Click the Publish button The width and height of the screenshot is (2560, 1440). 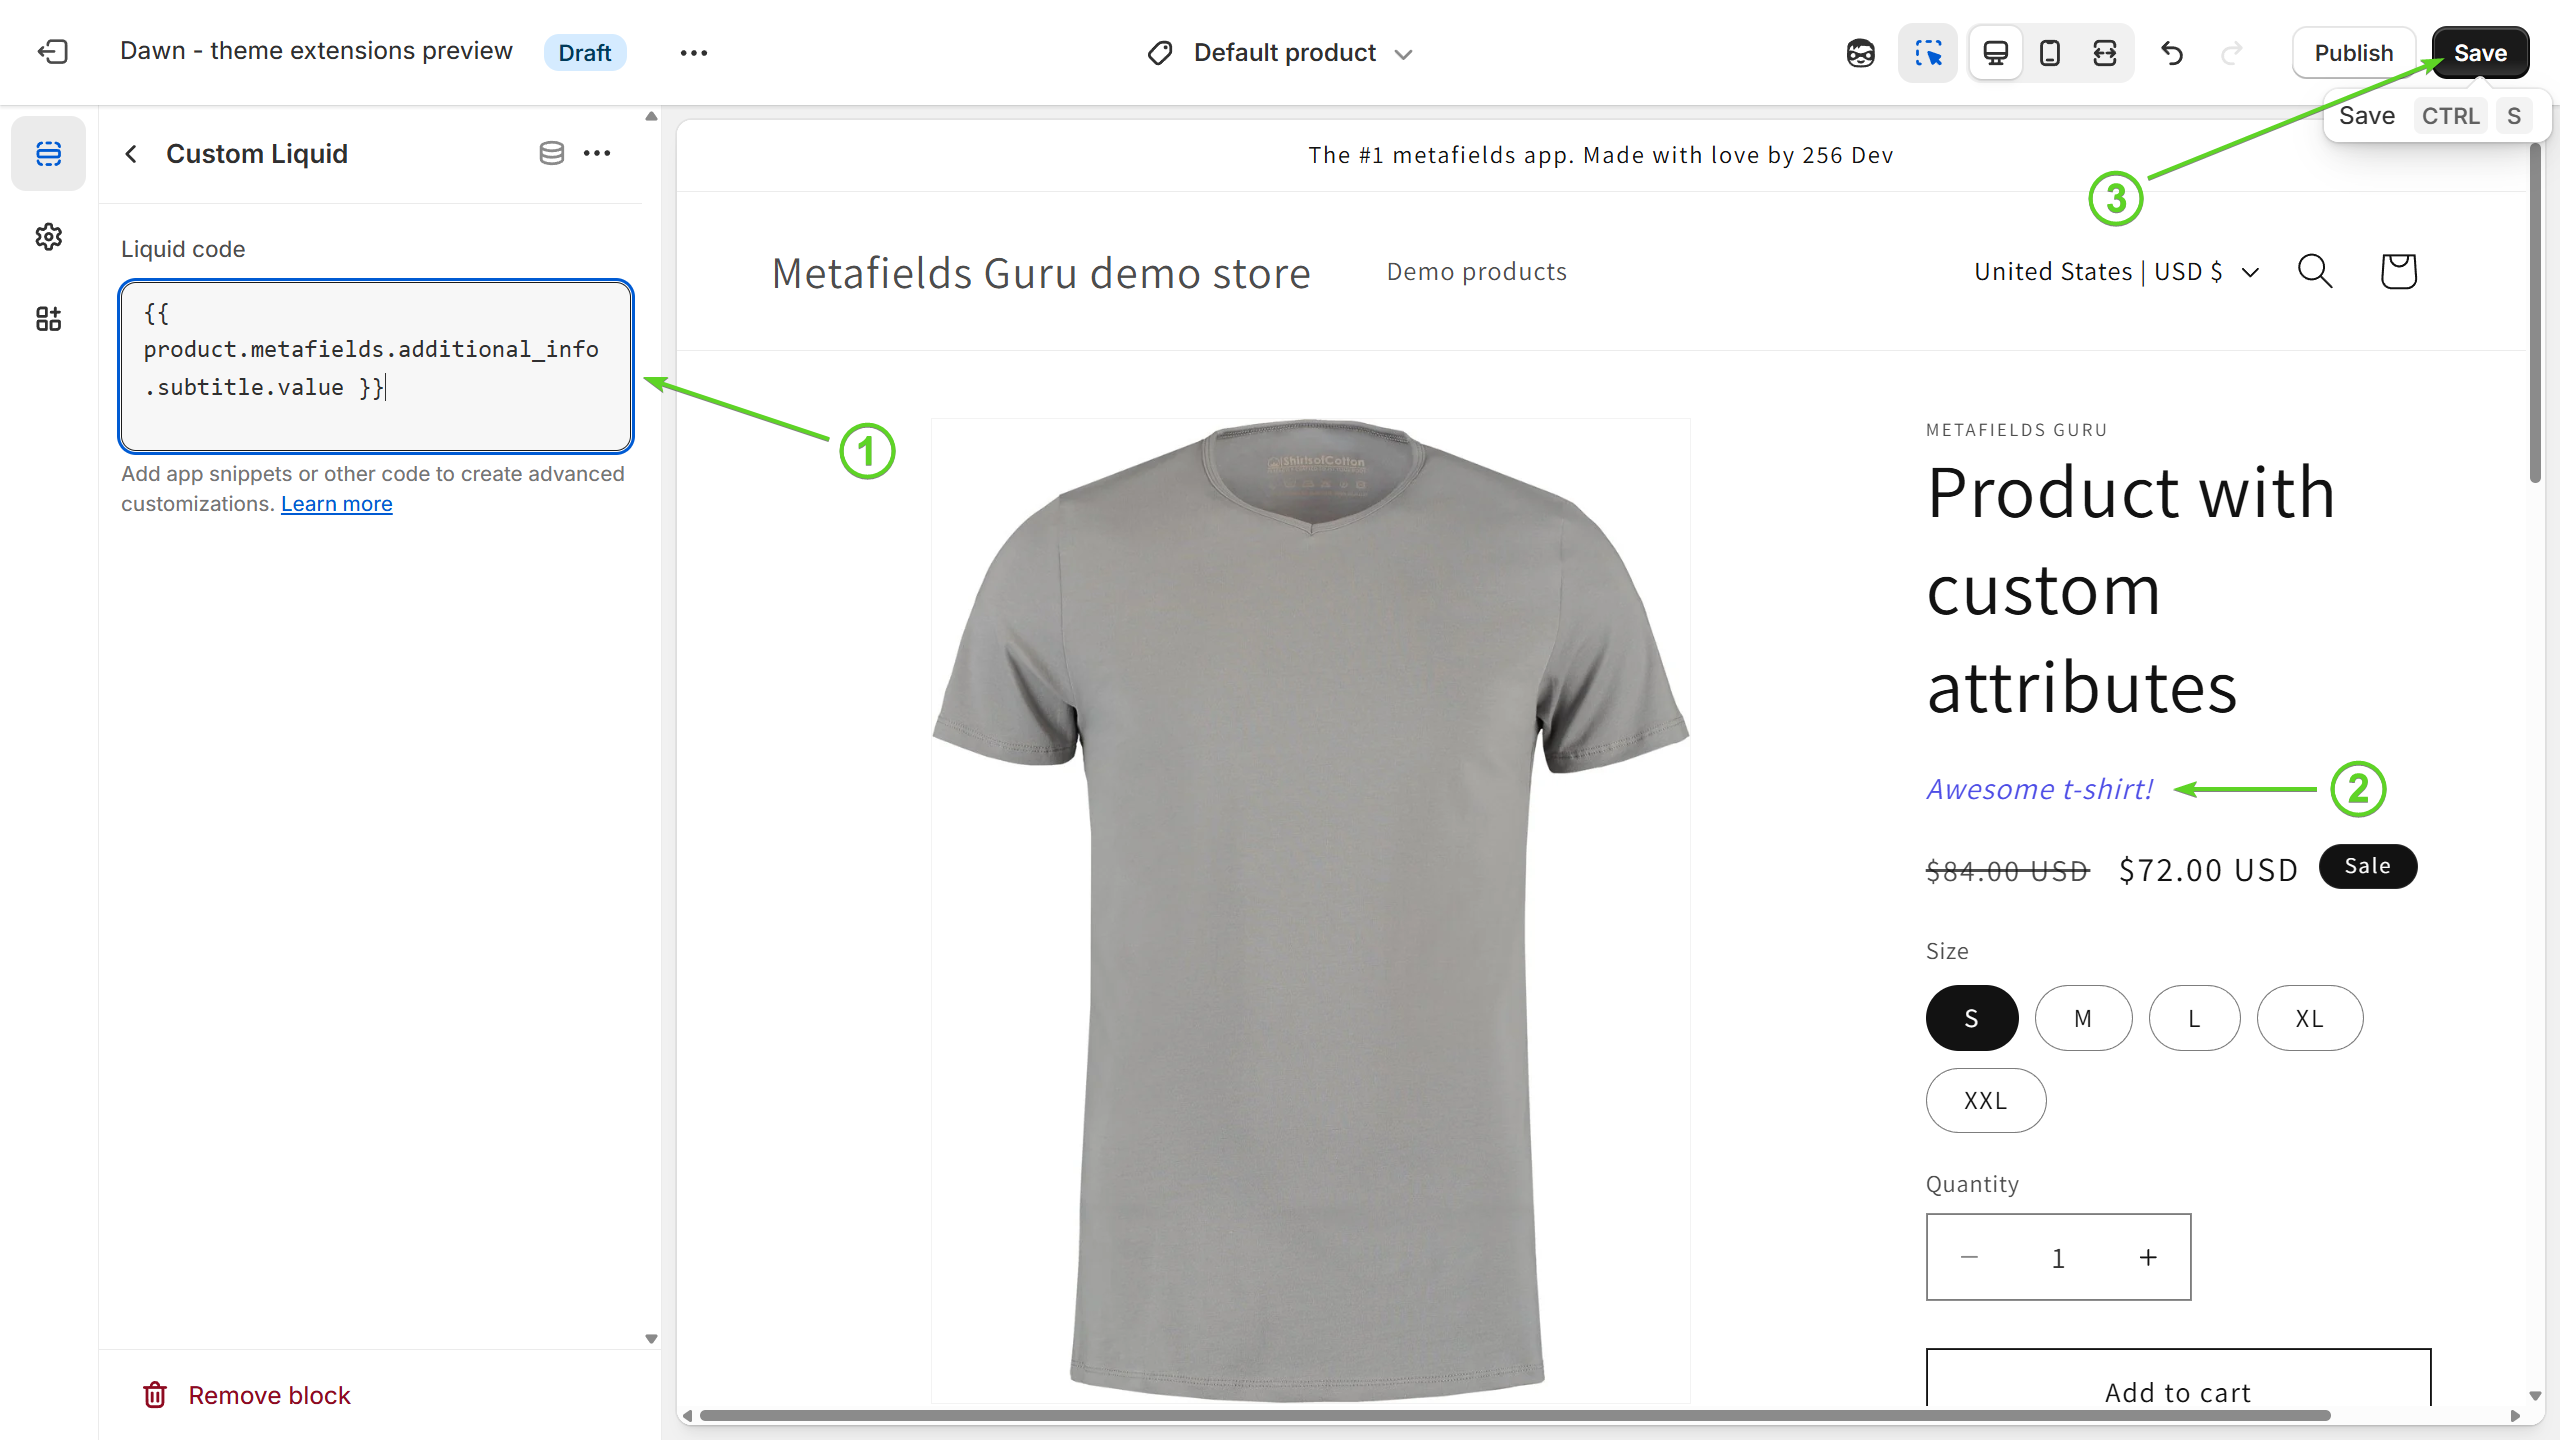click(2353, 53)
